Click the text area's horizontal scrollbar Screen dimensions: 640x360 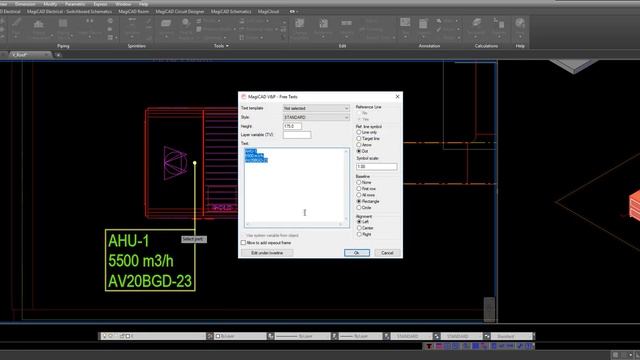tap(294, 224)
